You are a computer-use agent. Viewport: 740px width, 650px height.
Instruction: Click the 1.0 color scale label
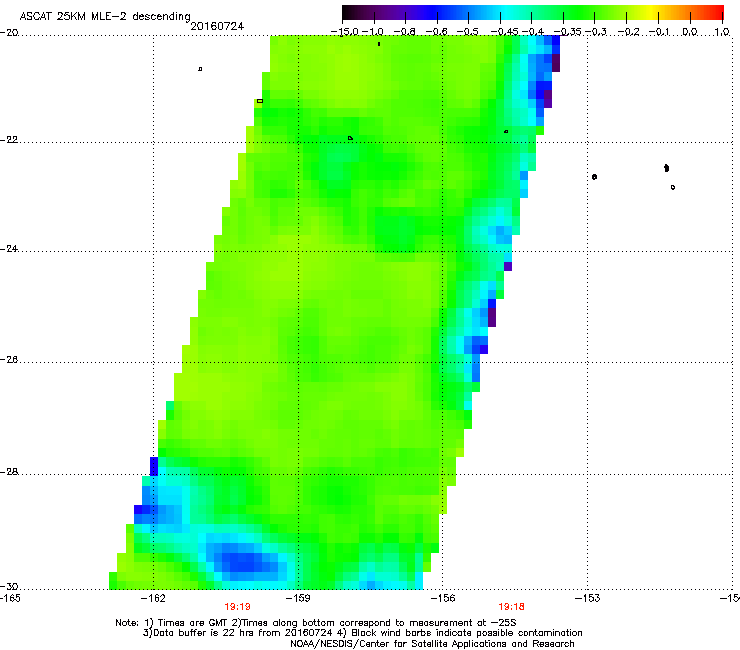[722, 32]
